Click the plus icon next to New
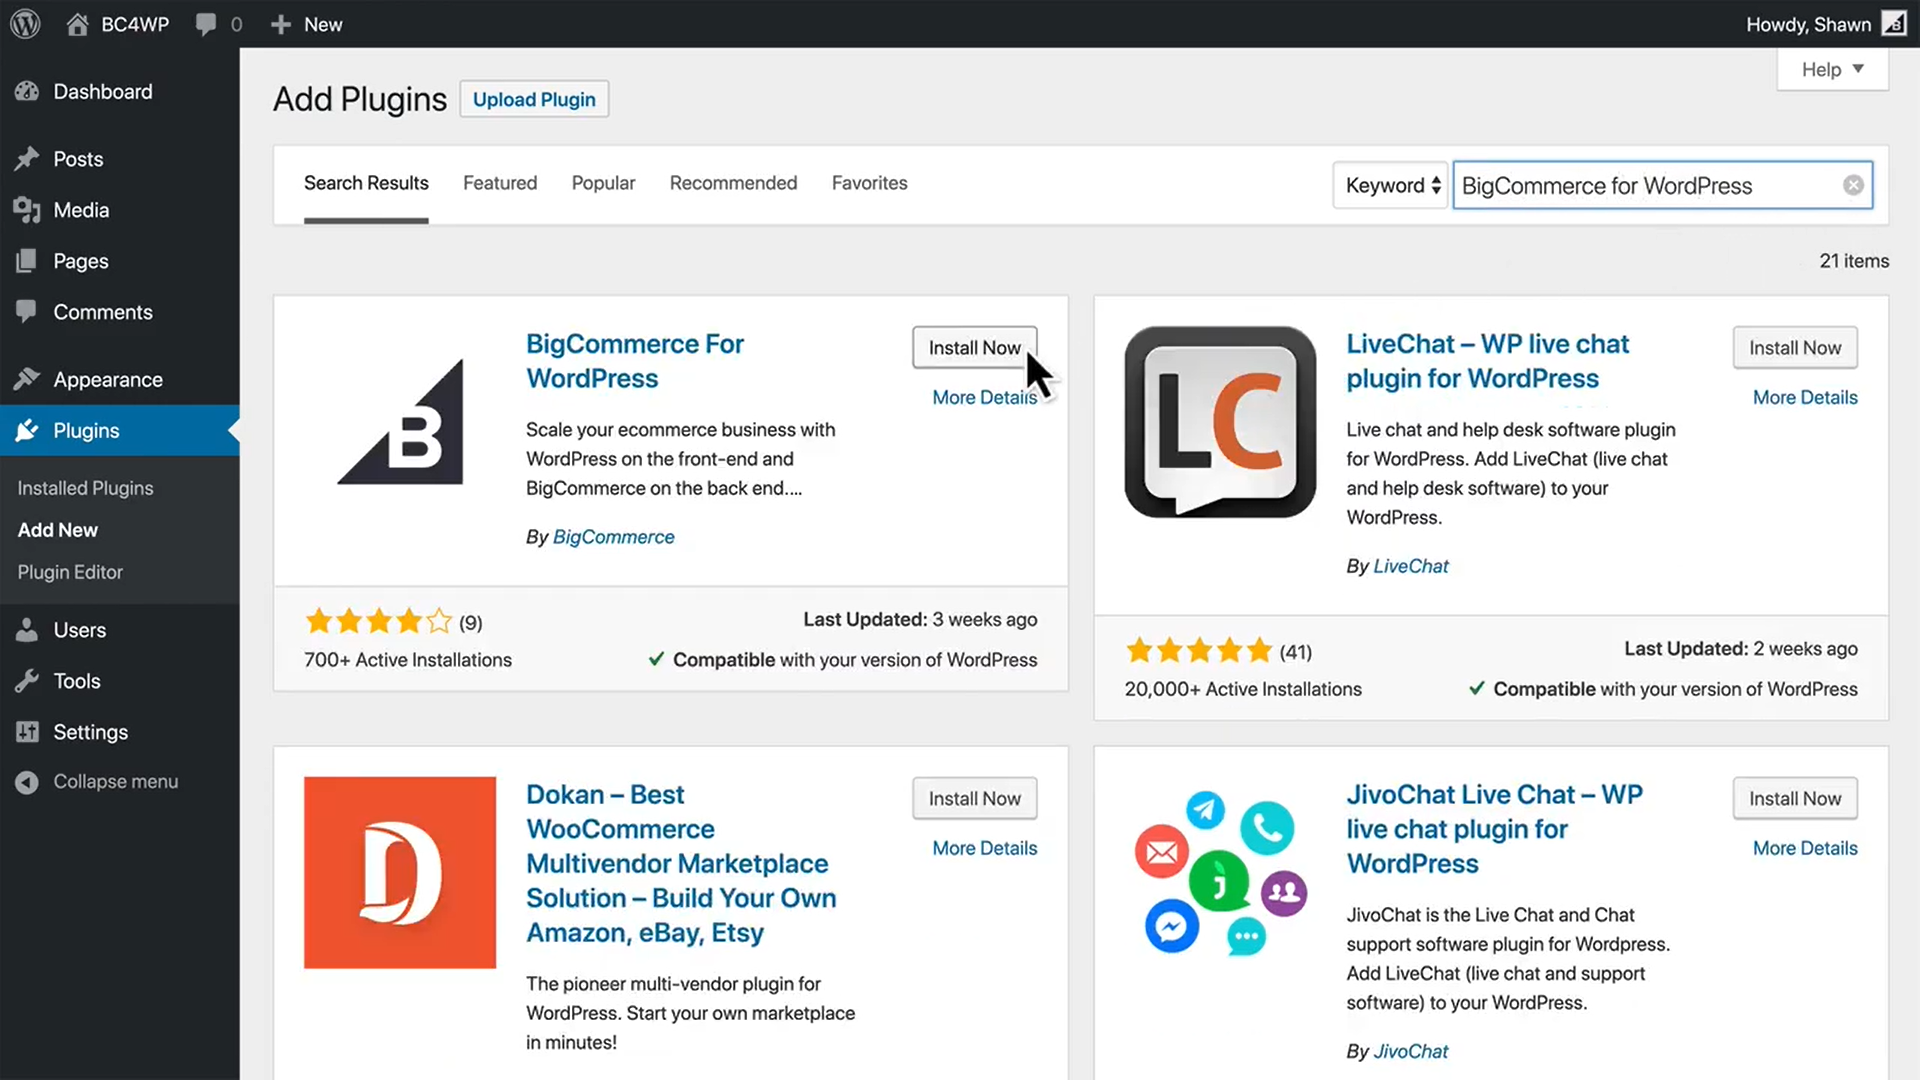The height and width of the screenshot is (1080, 1920). (281, 24)
